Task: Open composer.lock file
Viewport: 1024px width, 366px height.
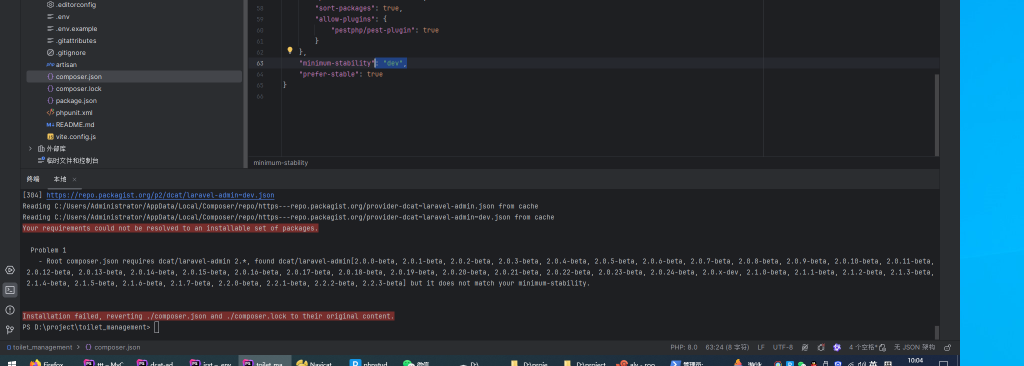Action: [x=74, y=88]
